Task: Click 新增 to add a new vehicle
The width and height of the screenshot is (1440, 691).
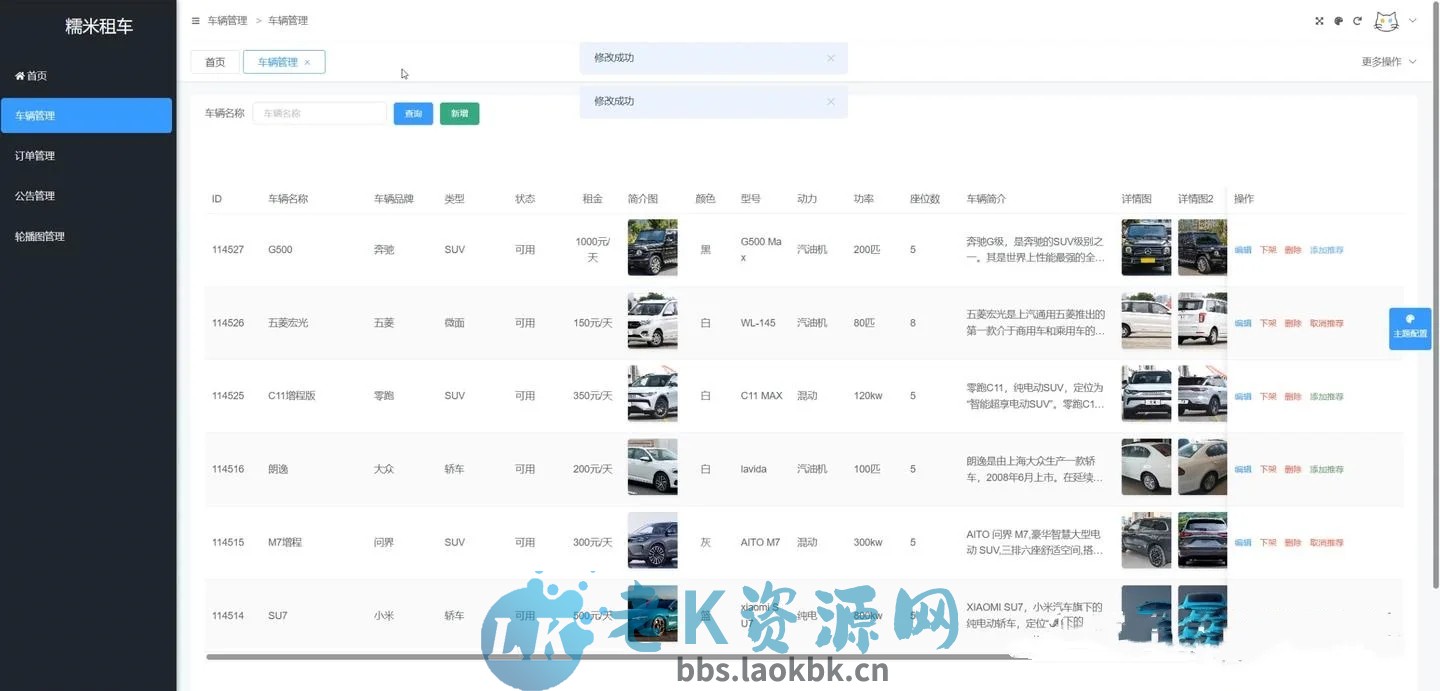Action: pyautogui.click(x=459, y=113)
